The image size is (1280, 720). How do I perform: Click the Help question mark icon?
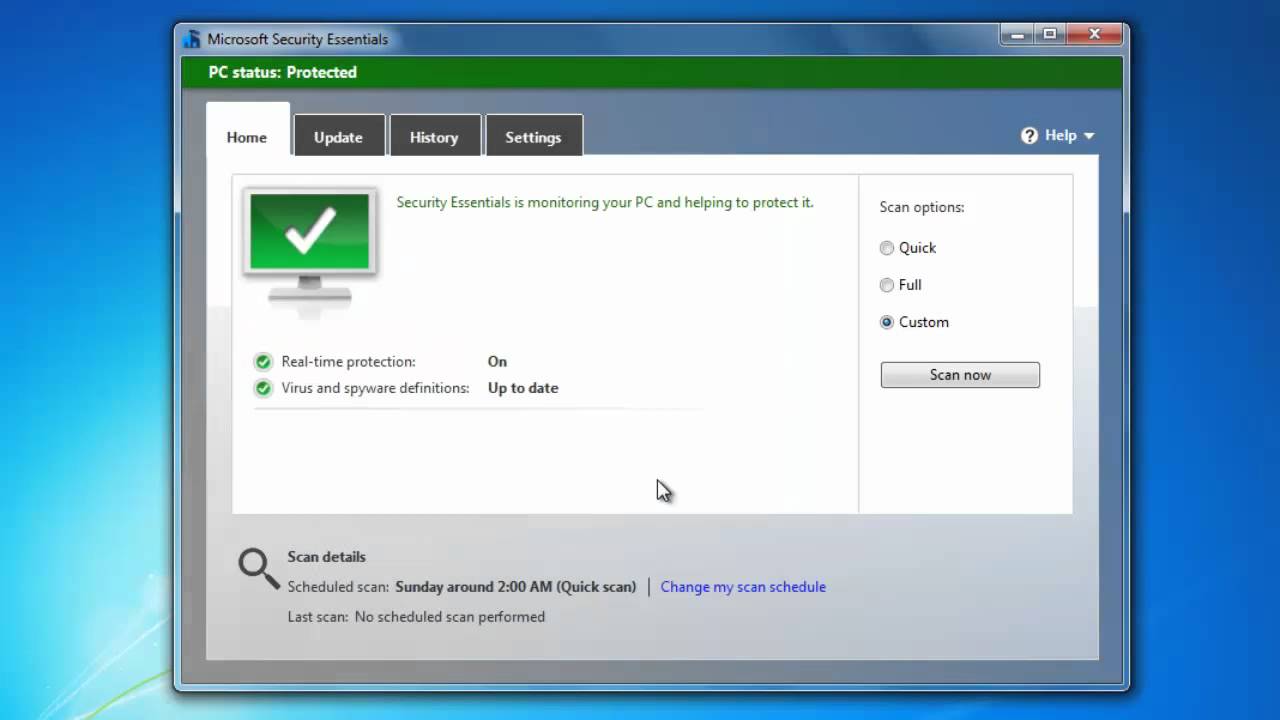point(1029,136)
